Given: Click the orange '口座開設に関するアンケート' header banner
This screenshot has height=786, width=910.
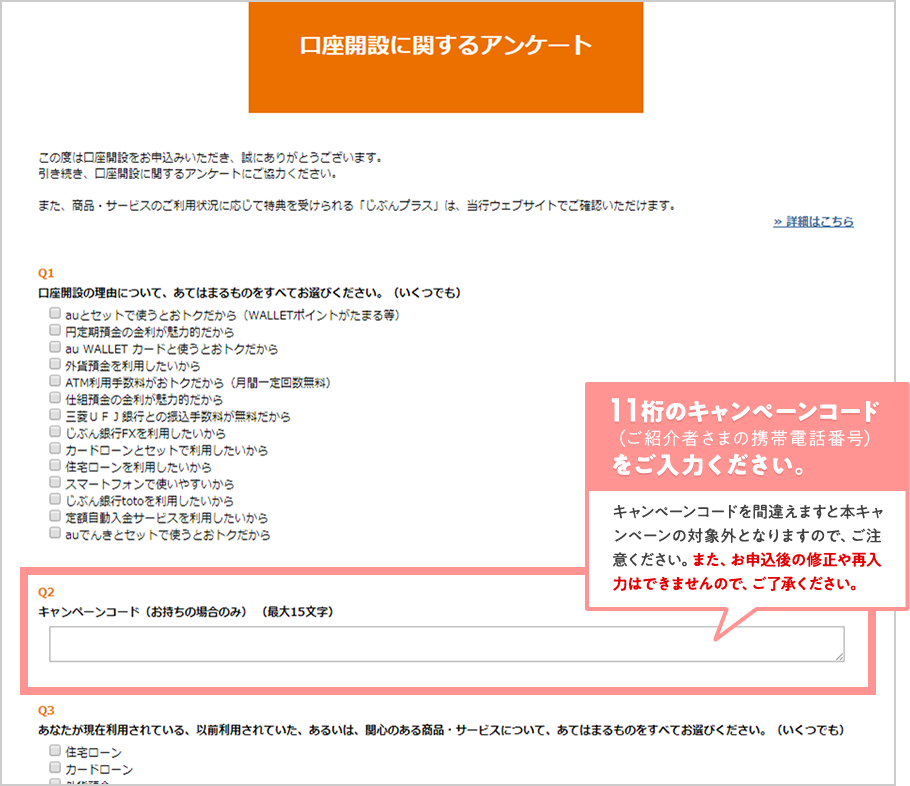Looking at the screenshot, I should tap(446, 57).
